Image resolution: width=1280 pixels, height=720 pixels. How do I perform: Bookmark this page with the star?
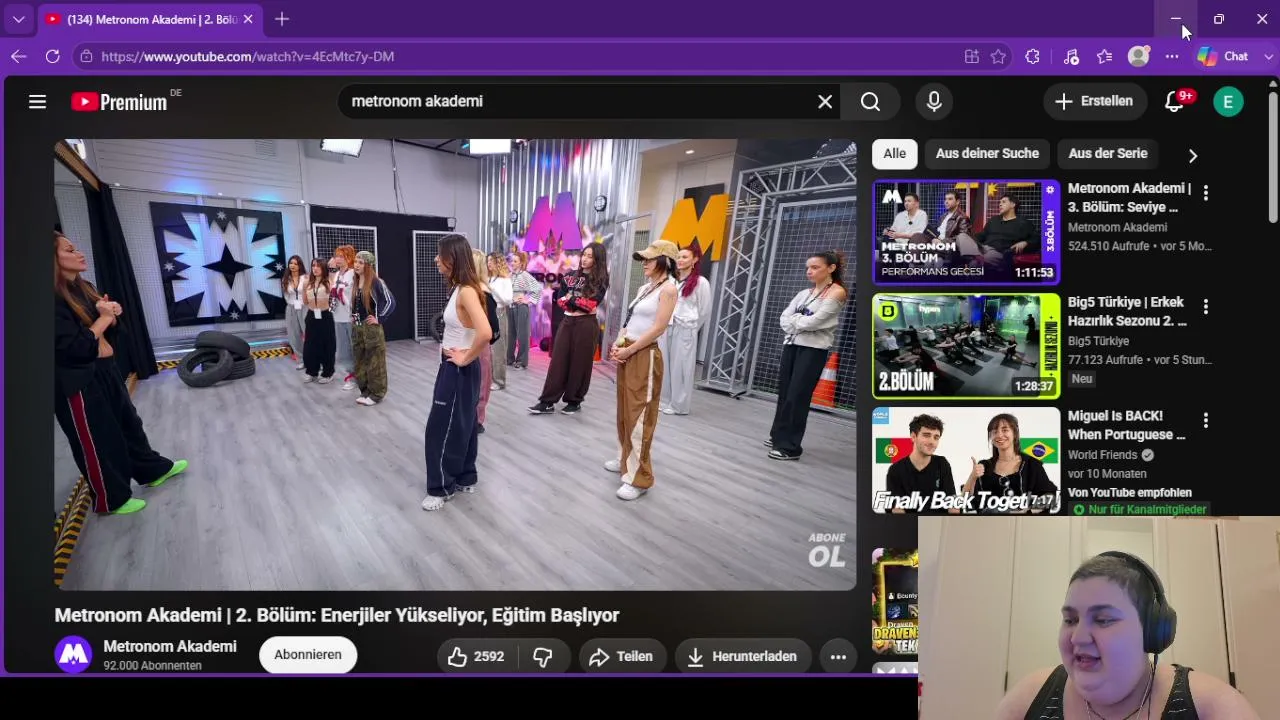tap(998, 56)
